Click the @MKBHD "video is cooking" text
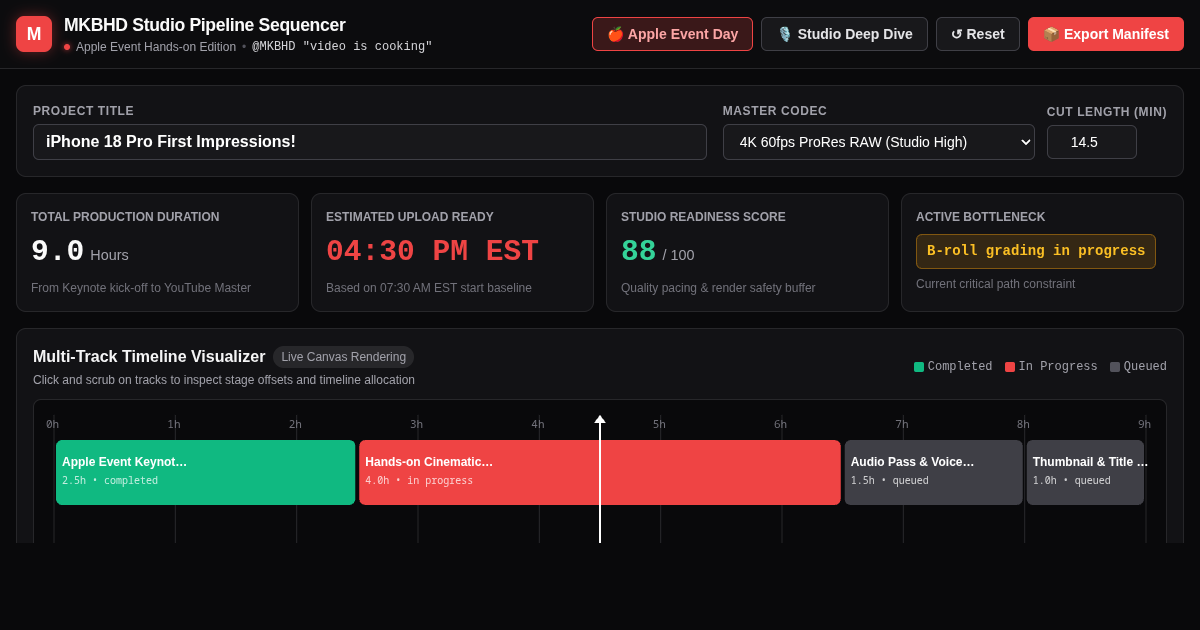 point(342,47)
